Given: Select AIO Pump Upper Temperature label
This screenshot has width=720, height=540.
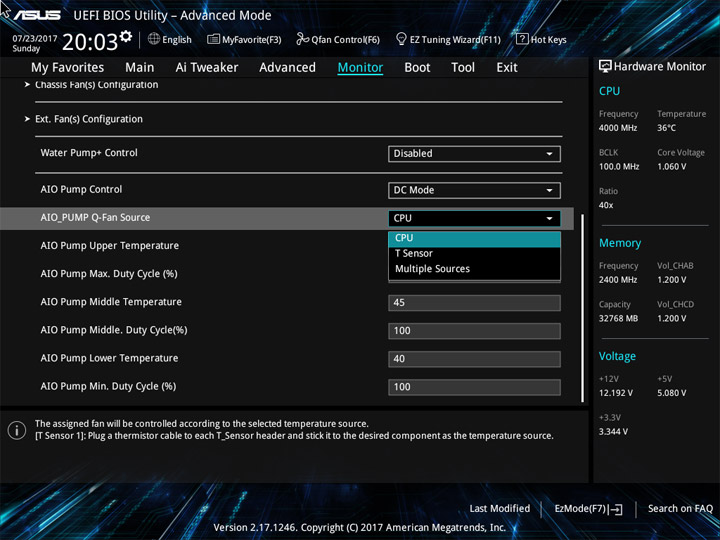Looking at the screenshot, I should (110, 246).
